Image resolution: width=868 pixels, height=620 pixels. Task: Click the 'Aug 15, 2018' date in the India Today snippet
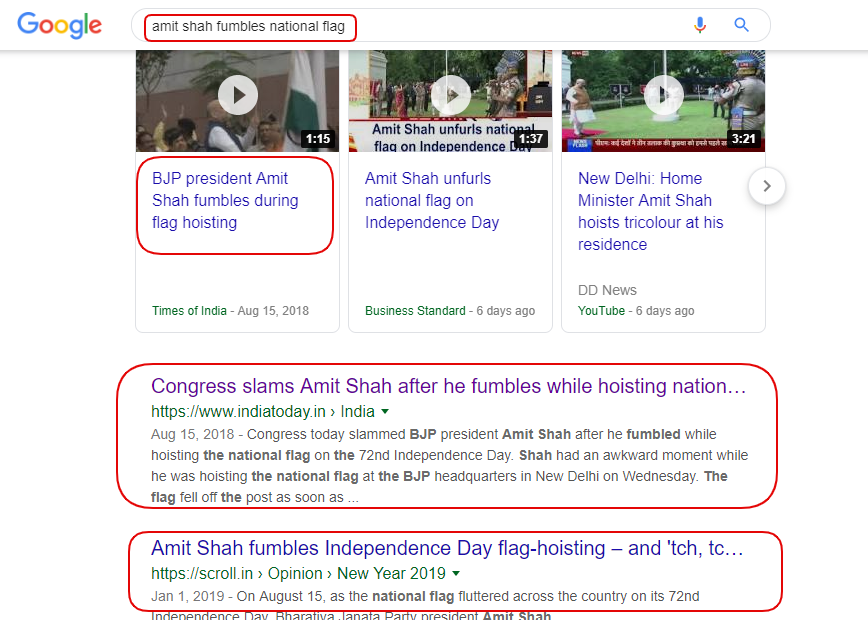coord(193,434)
